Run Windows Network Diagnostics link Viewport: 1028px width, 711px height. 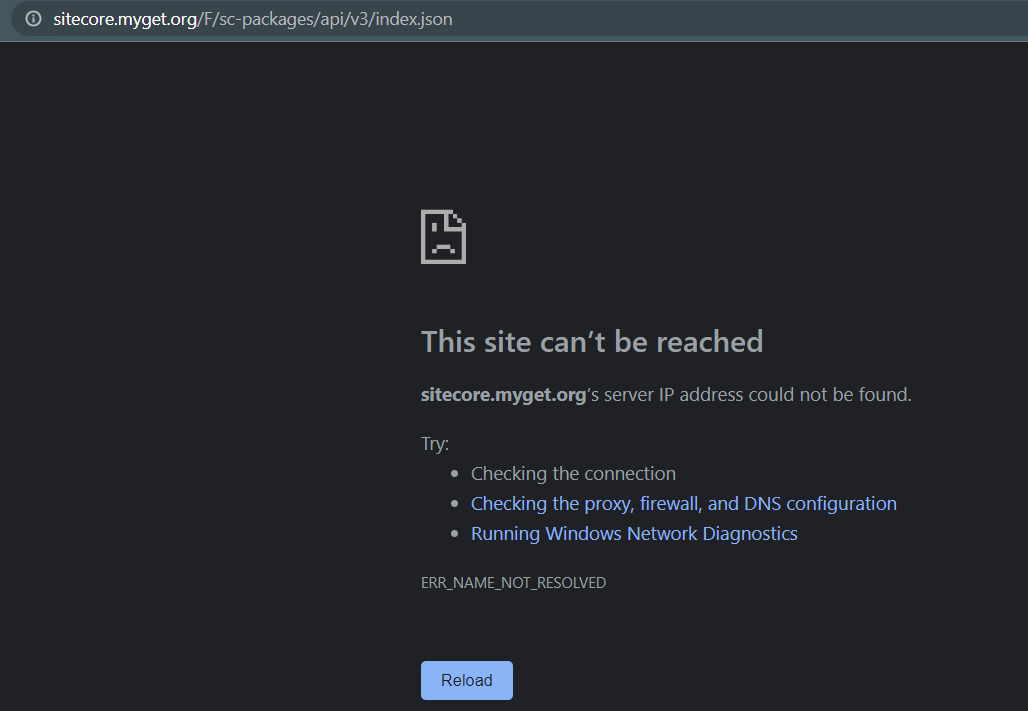pyautogui.click(x=634, y=534)
